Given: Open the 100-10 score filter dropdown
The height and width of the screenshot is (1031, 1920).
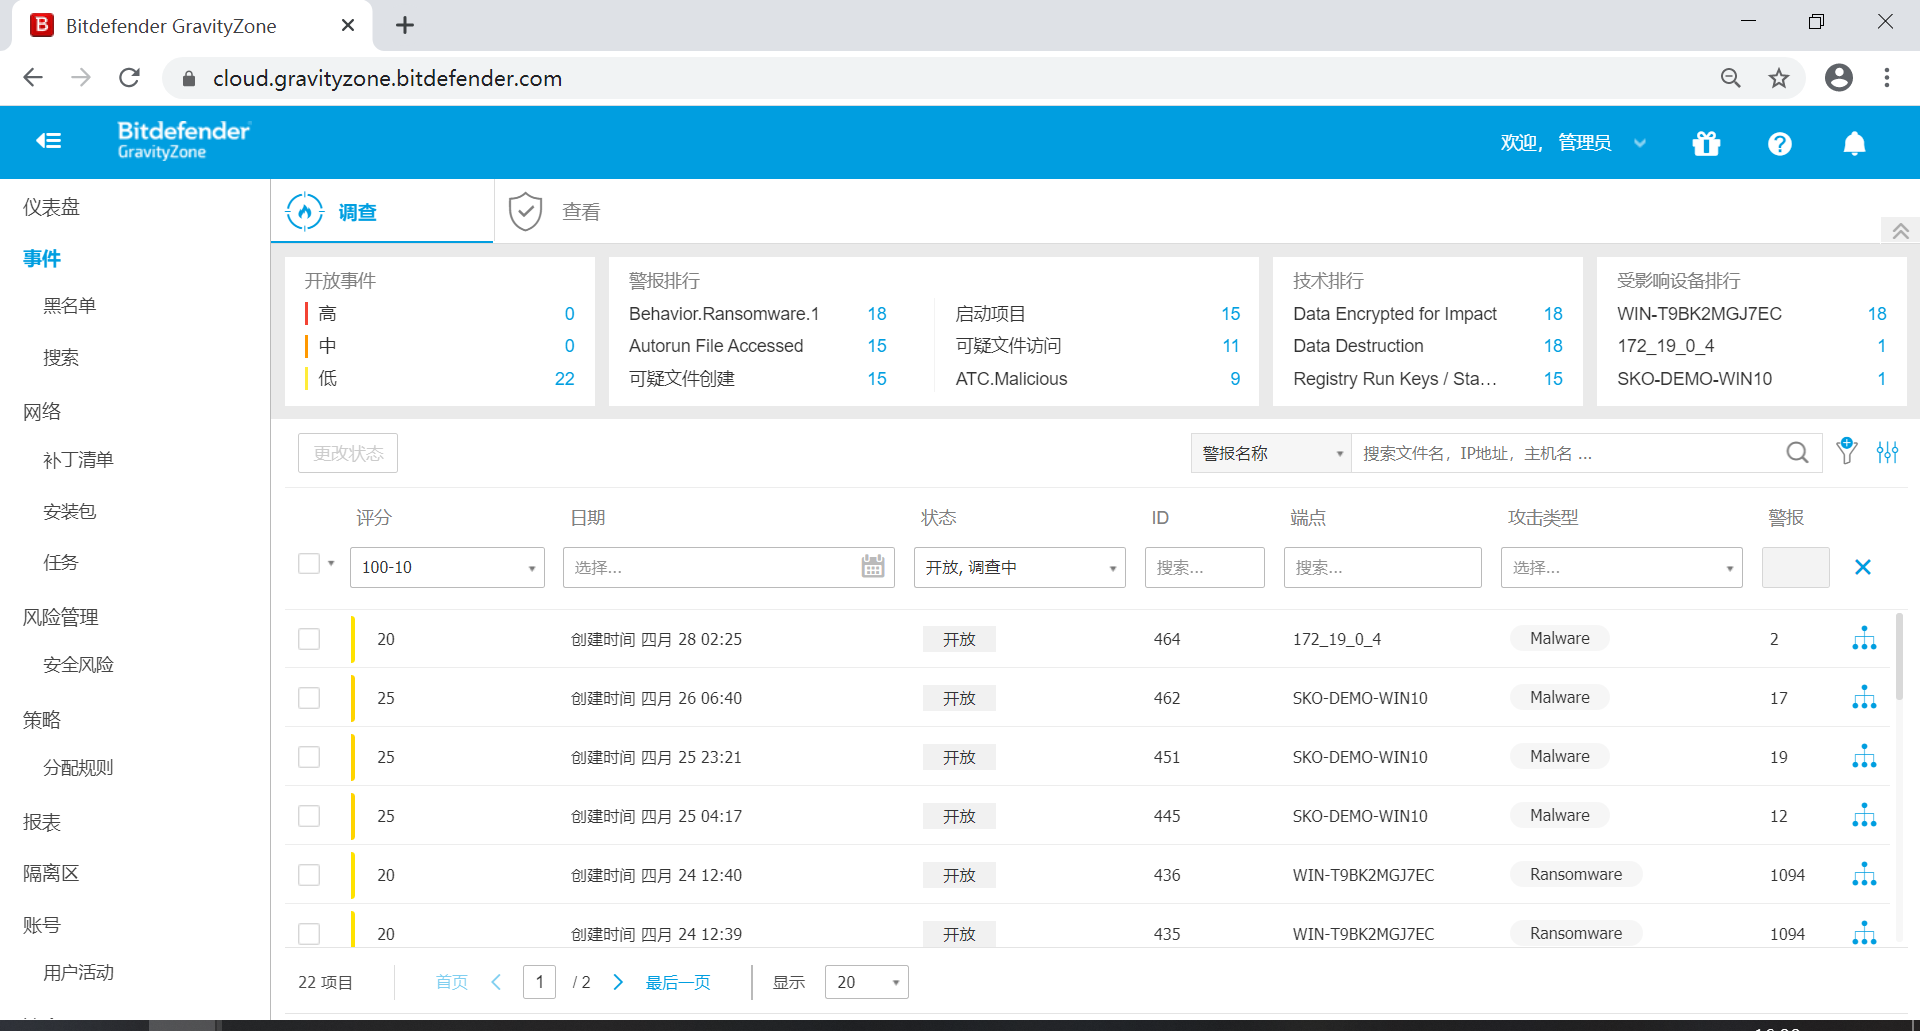Looking at the screenshot, I should [447, 567].
